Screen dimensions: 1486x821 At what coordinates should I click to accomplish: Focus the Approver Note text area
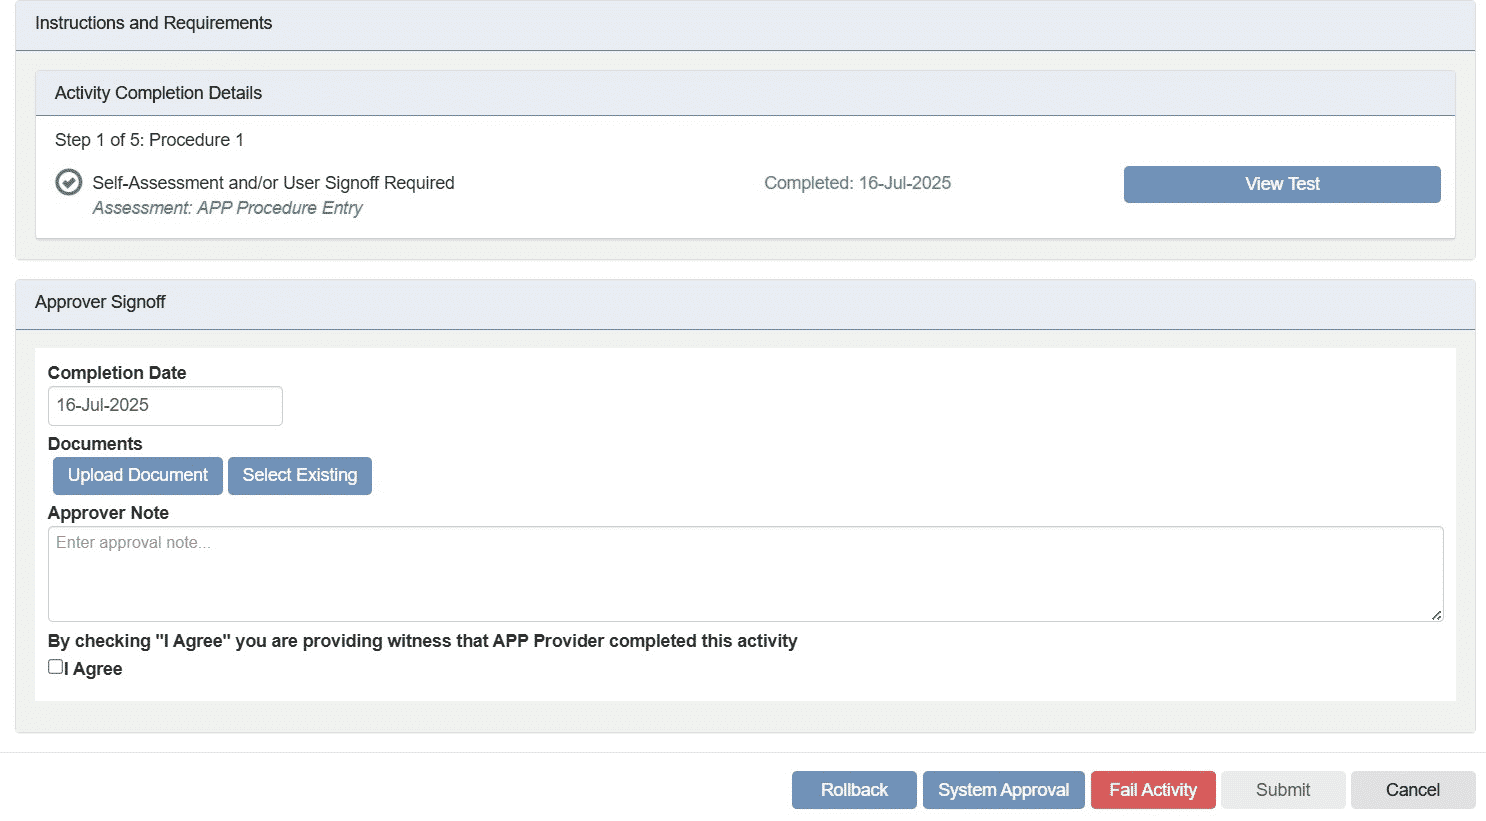(744, 573)
